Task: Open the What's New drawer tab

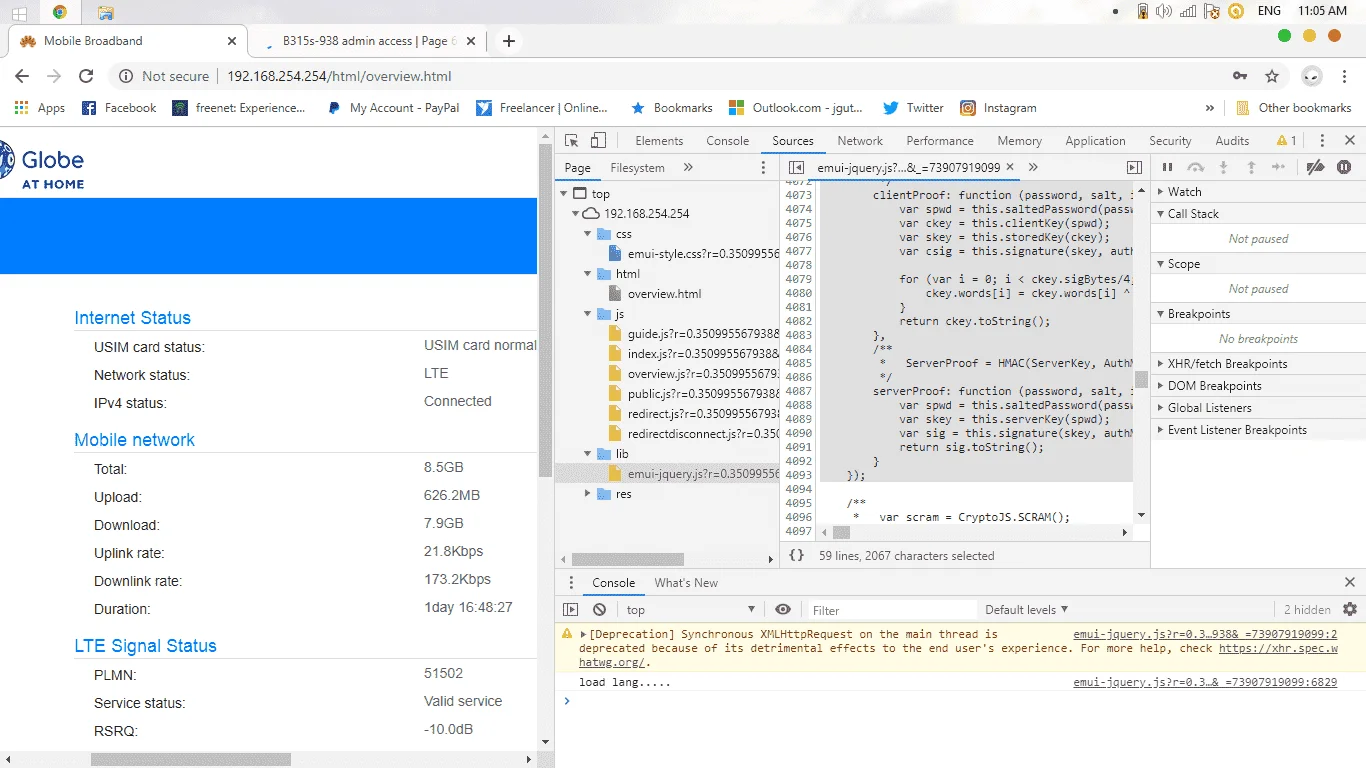Action: pyautogui.click(x=686, y=583)
